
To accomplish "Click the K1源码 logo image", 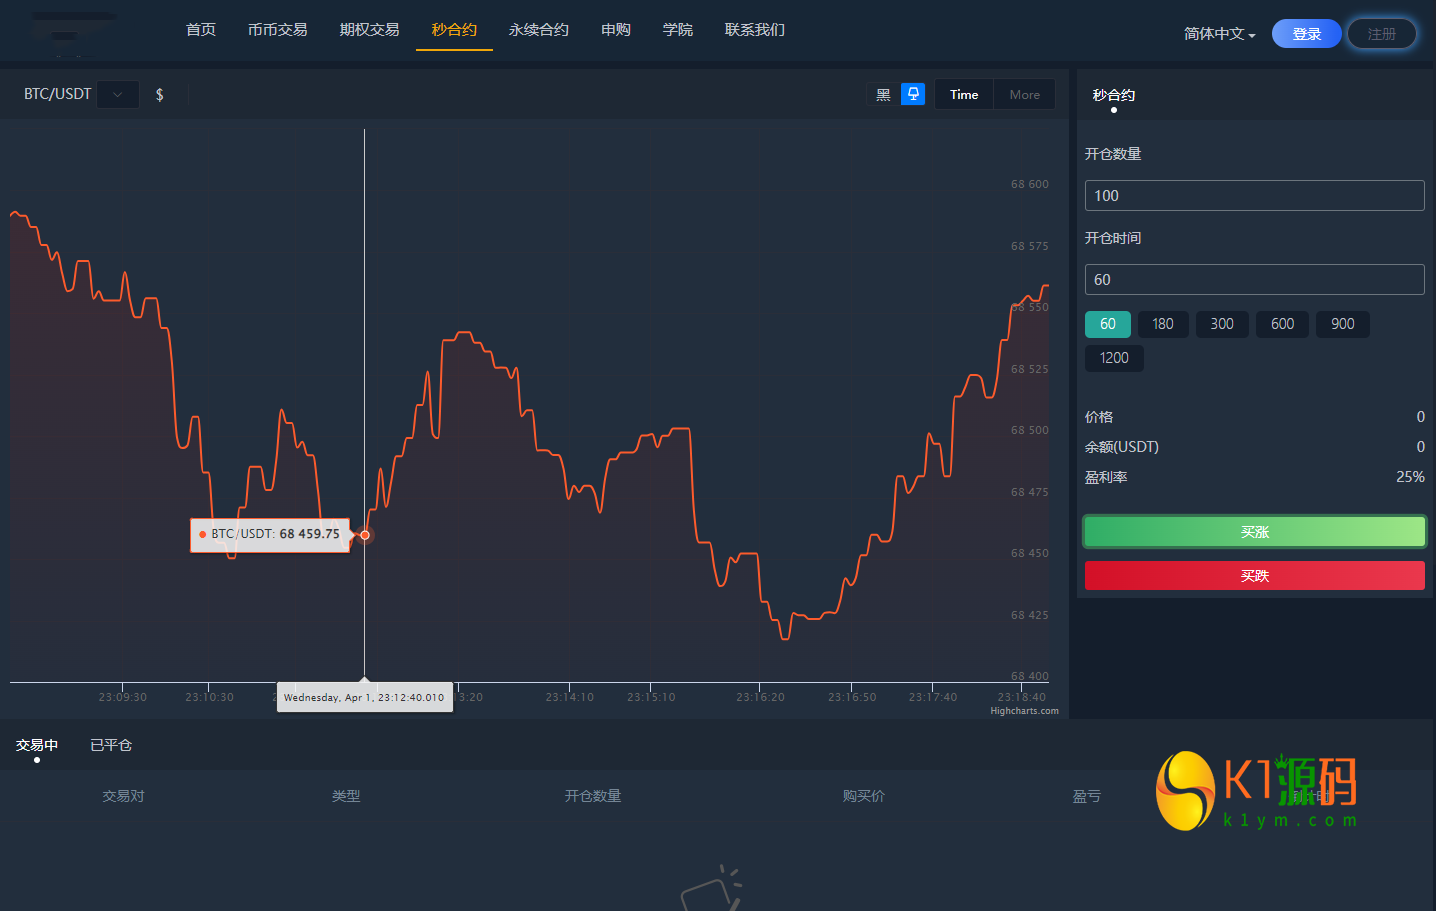I will 1253,791.
